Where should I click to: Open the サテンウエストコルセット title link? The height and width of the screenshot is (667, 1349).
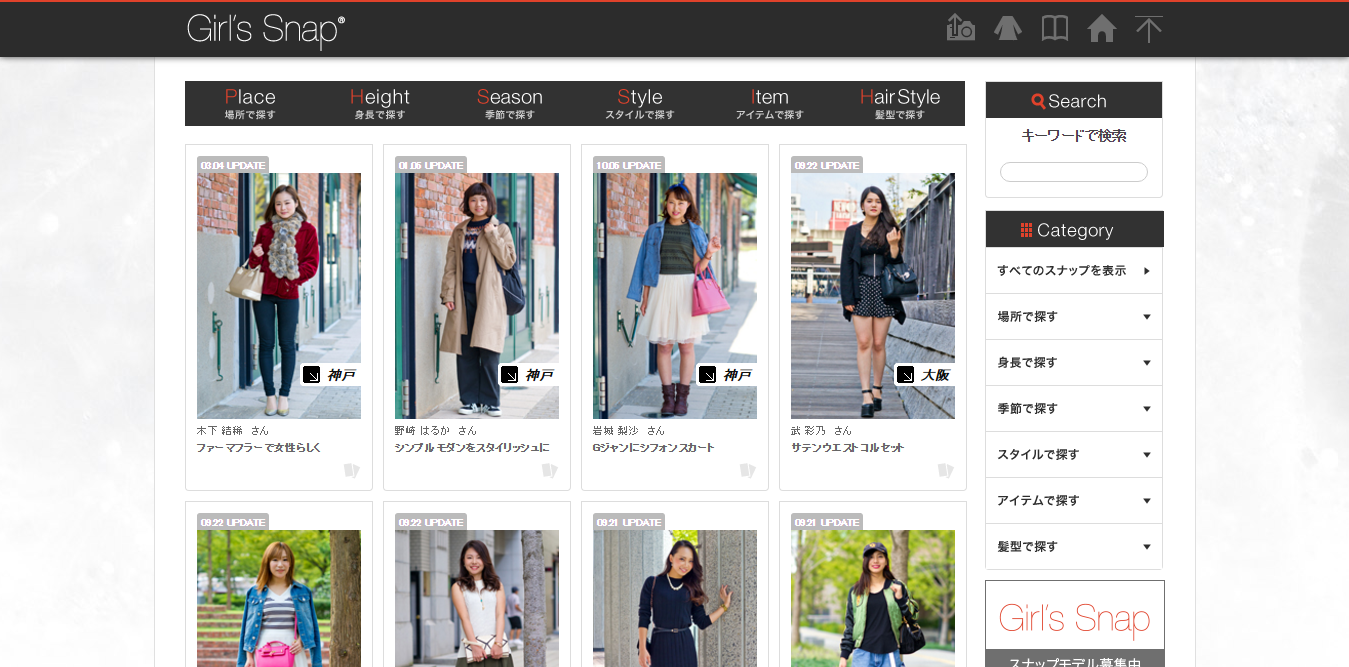click(x=847, y=448)
